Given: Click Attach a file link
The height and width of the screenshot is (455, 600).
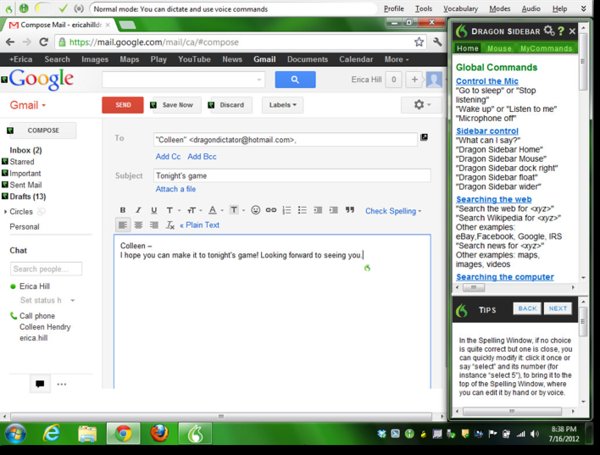Looking at the screenshot, I should point(176,189).
